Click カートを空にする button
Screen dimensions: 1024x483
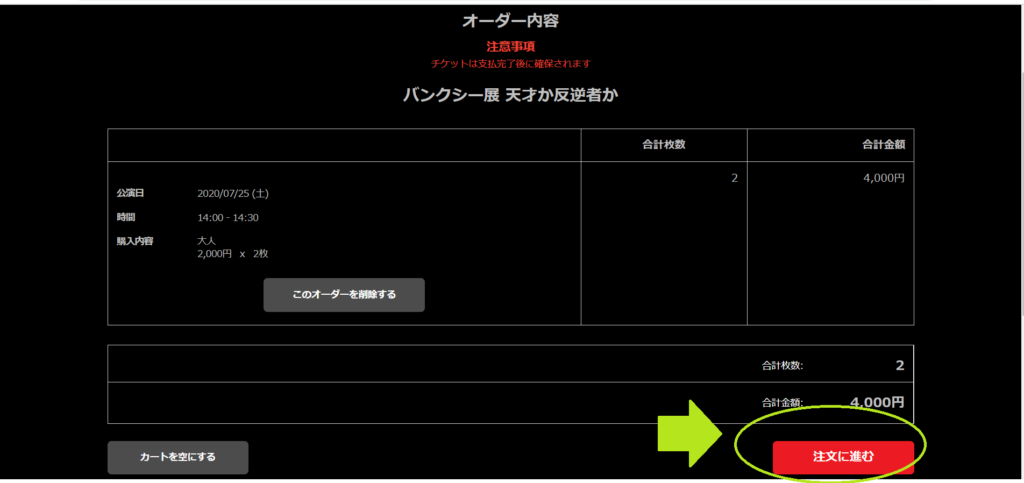178,457
